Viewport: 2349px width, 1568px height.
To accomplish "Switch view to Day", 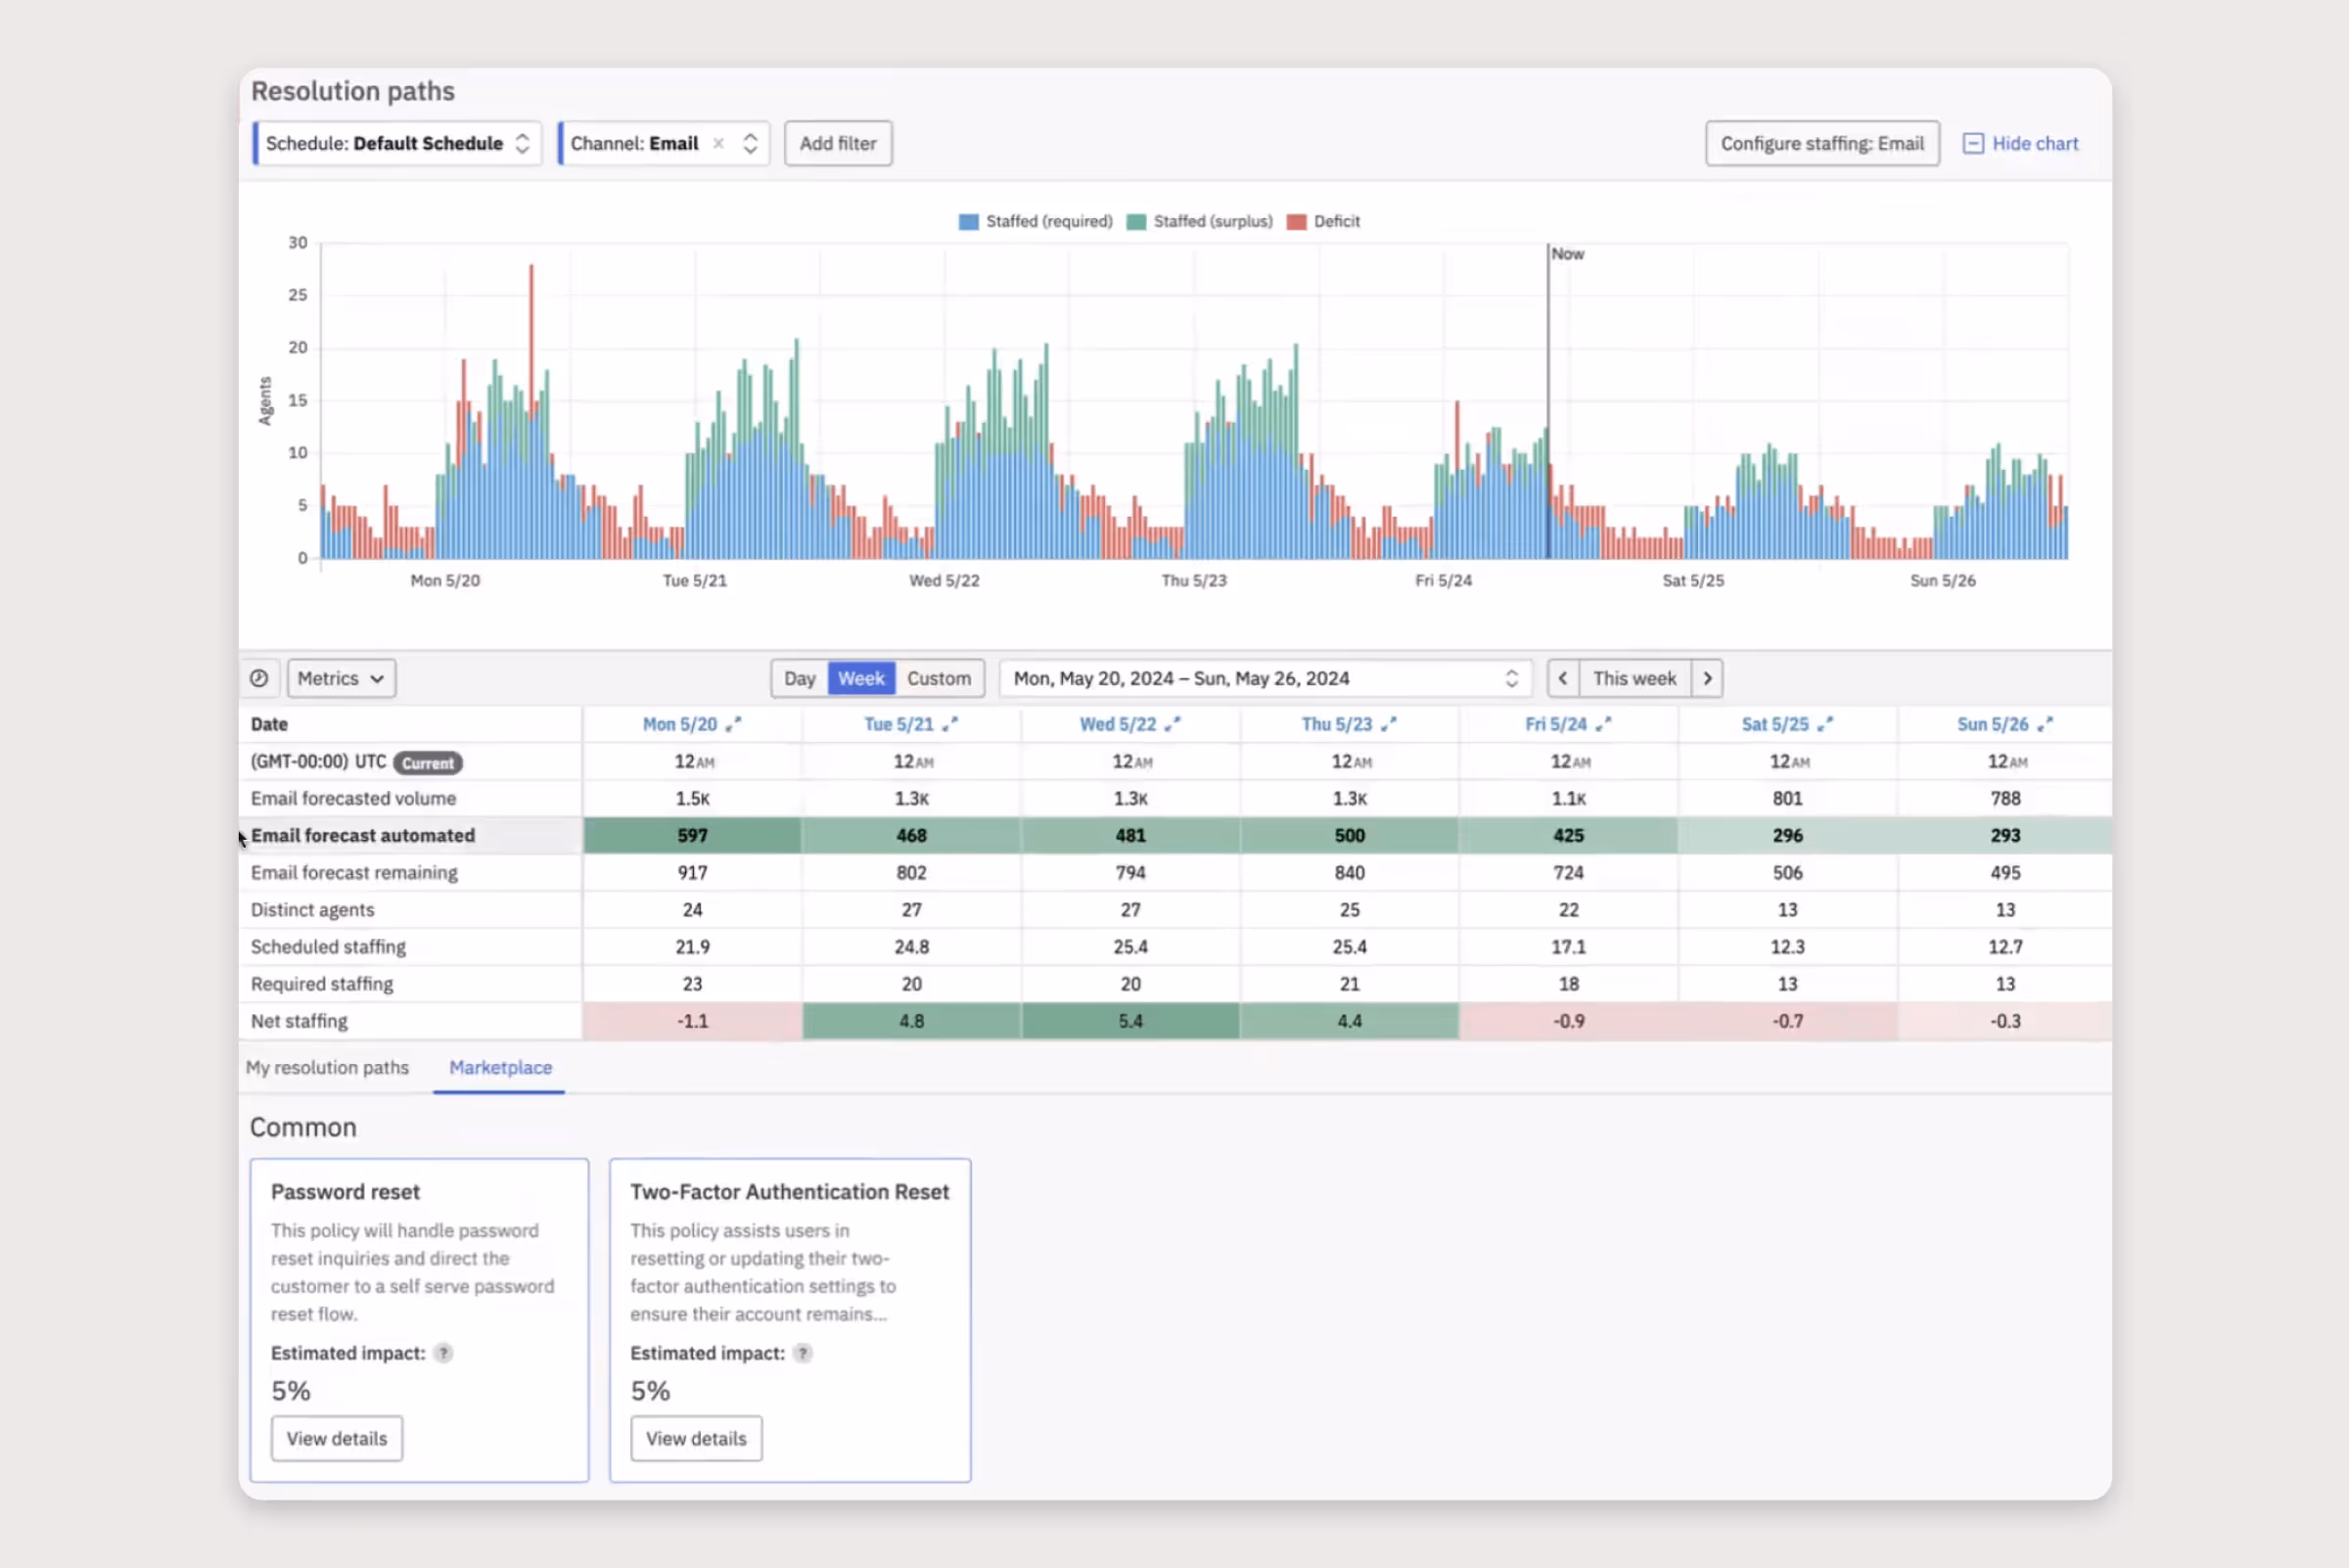I will pyautogui.click(x=799, y=678).
